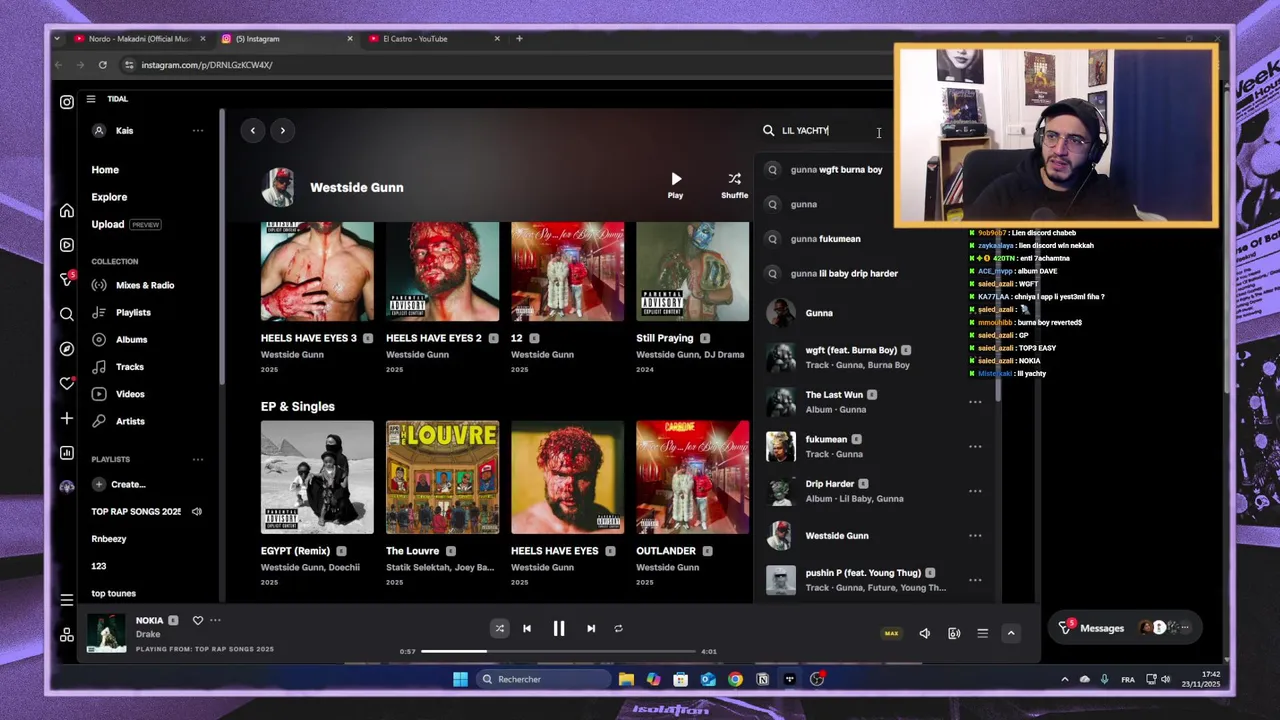Image resolution: width=1280 pixels, height=720 pixels.
Task: Open TIDAL app from taskbar
Action: point(789,679)
